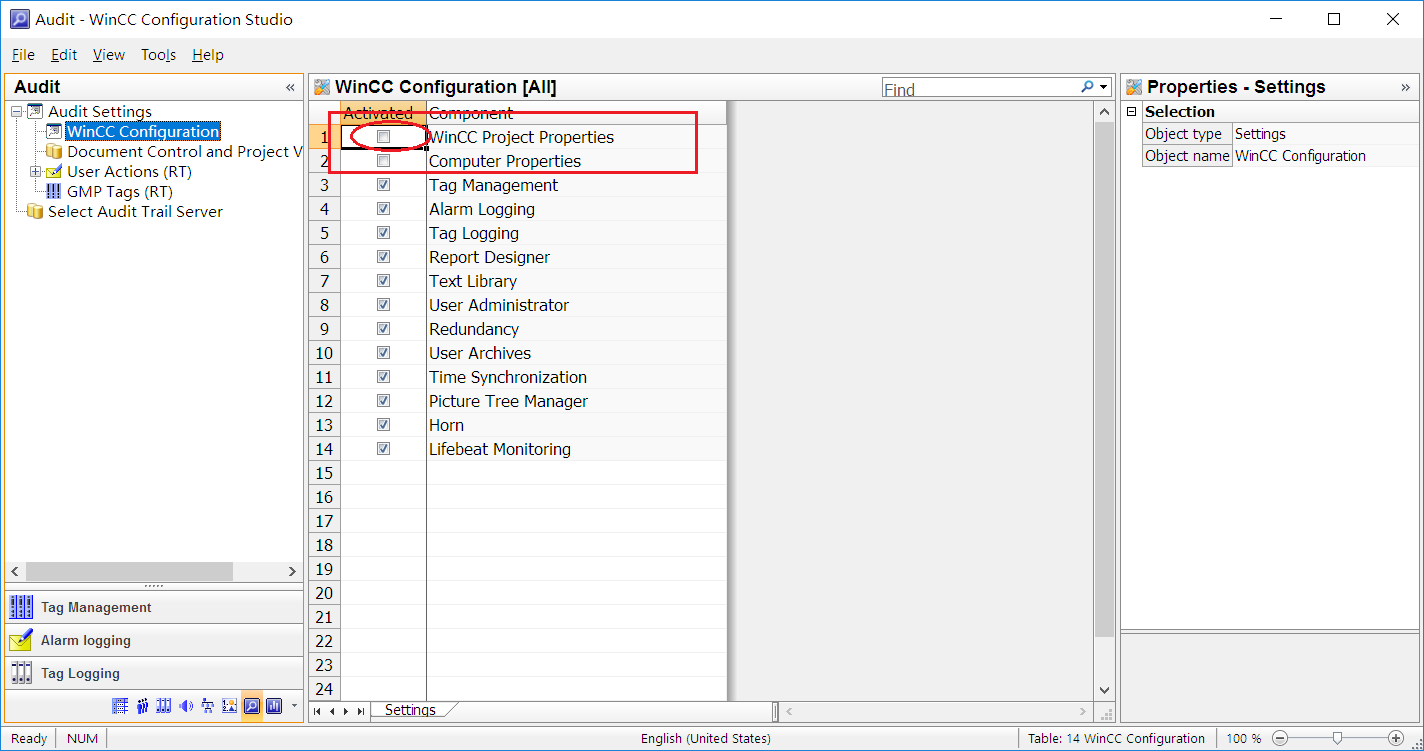
Task: Click the zoom slider handle in status bar
Action: [1337, 738]
